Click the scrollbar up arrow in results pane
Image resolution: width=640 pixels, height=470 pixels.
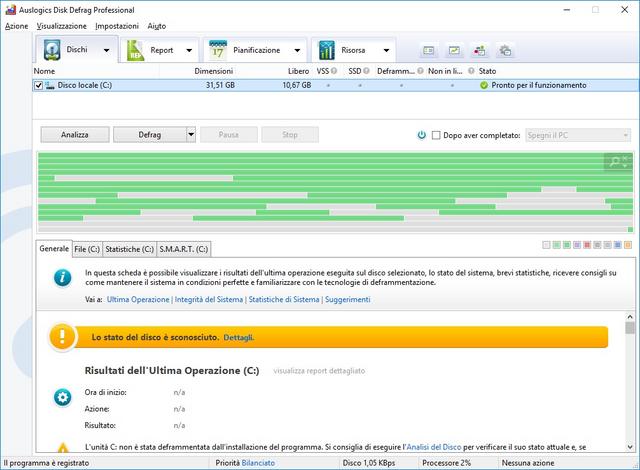[630, 317]
